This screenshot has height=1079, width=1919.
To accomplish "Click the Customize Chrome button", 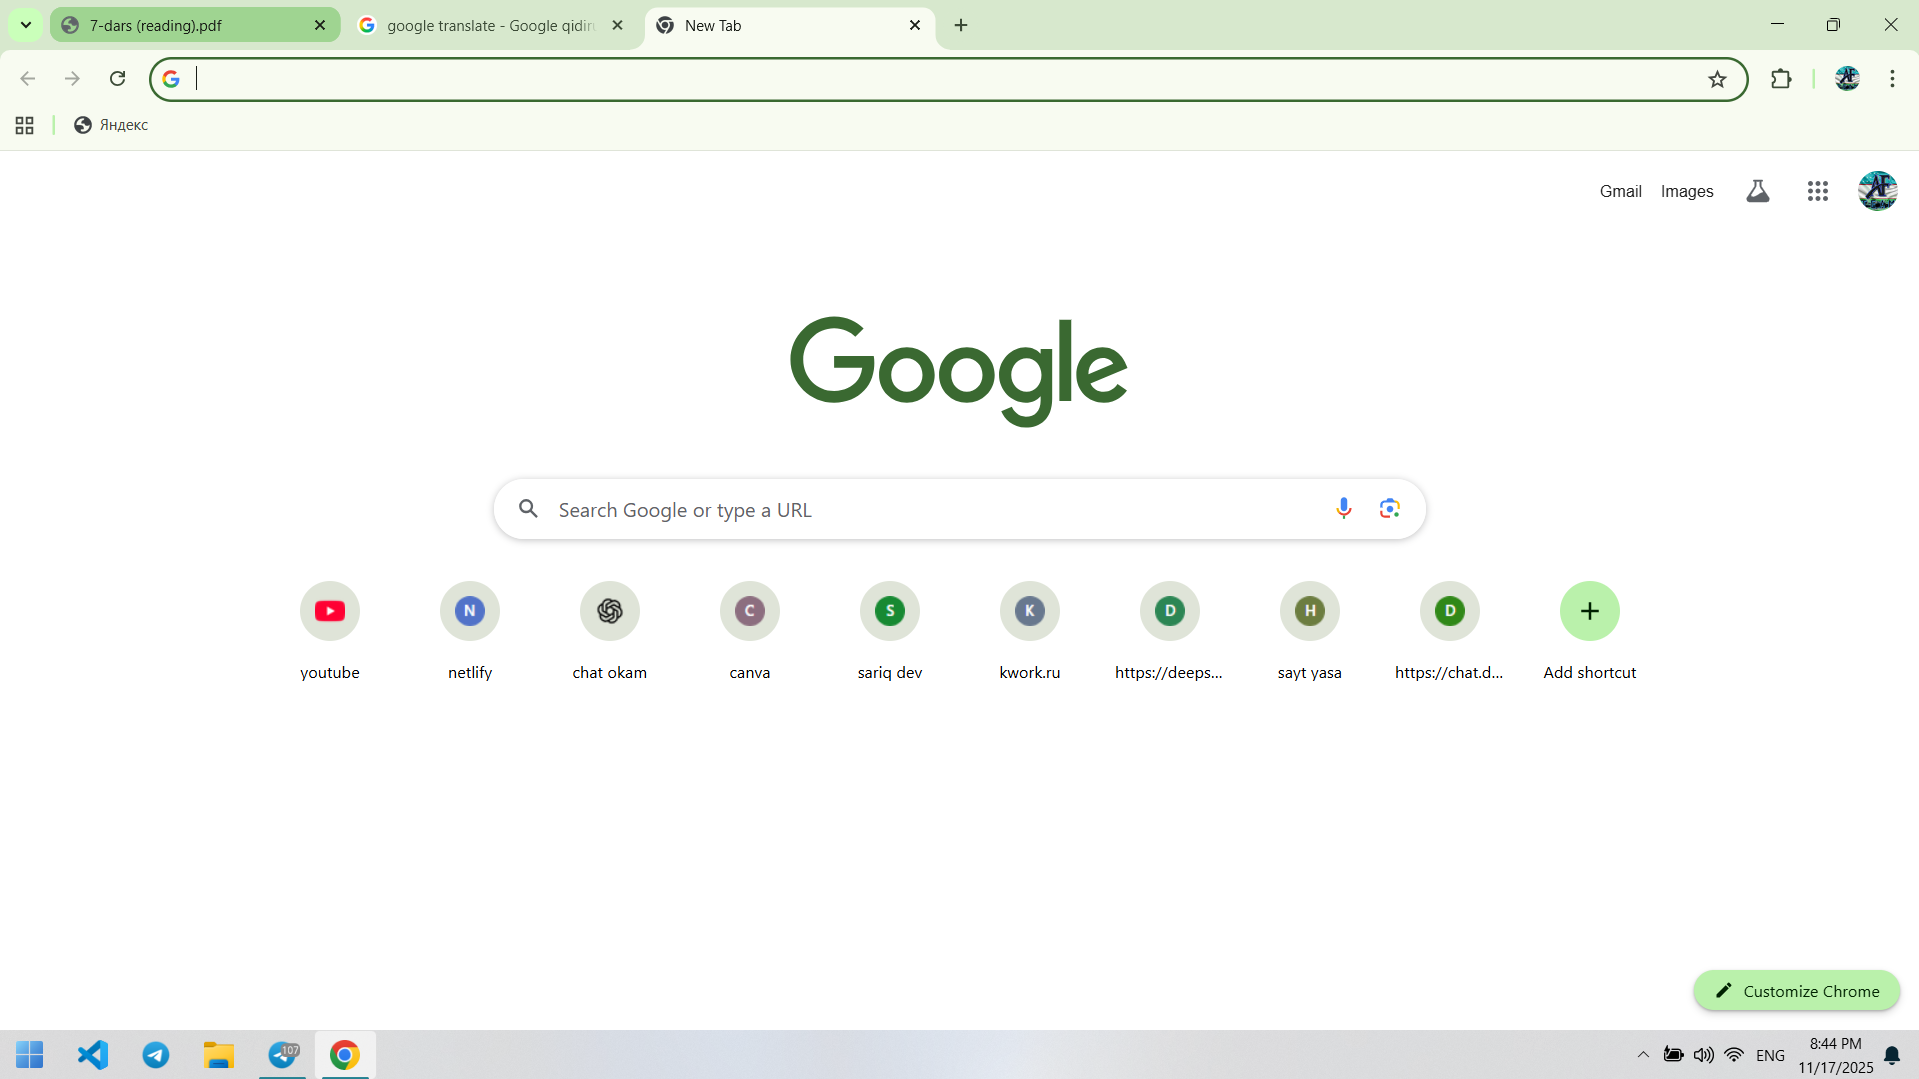I will (x=1796, y=991).
